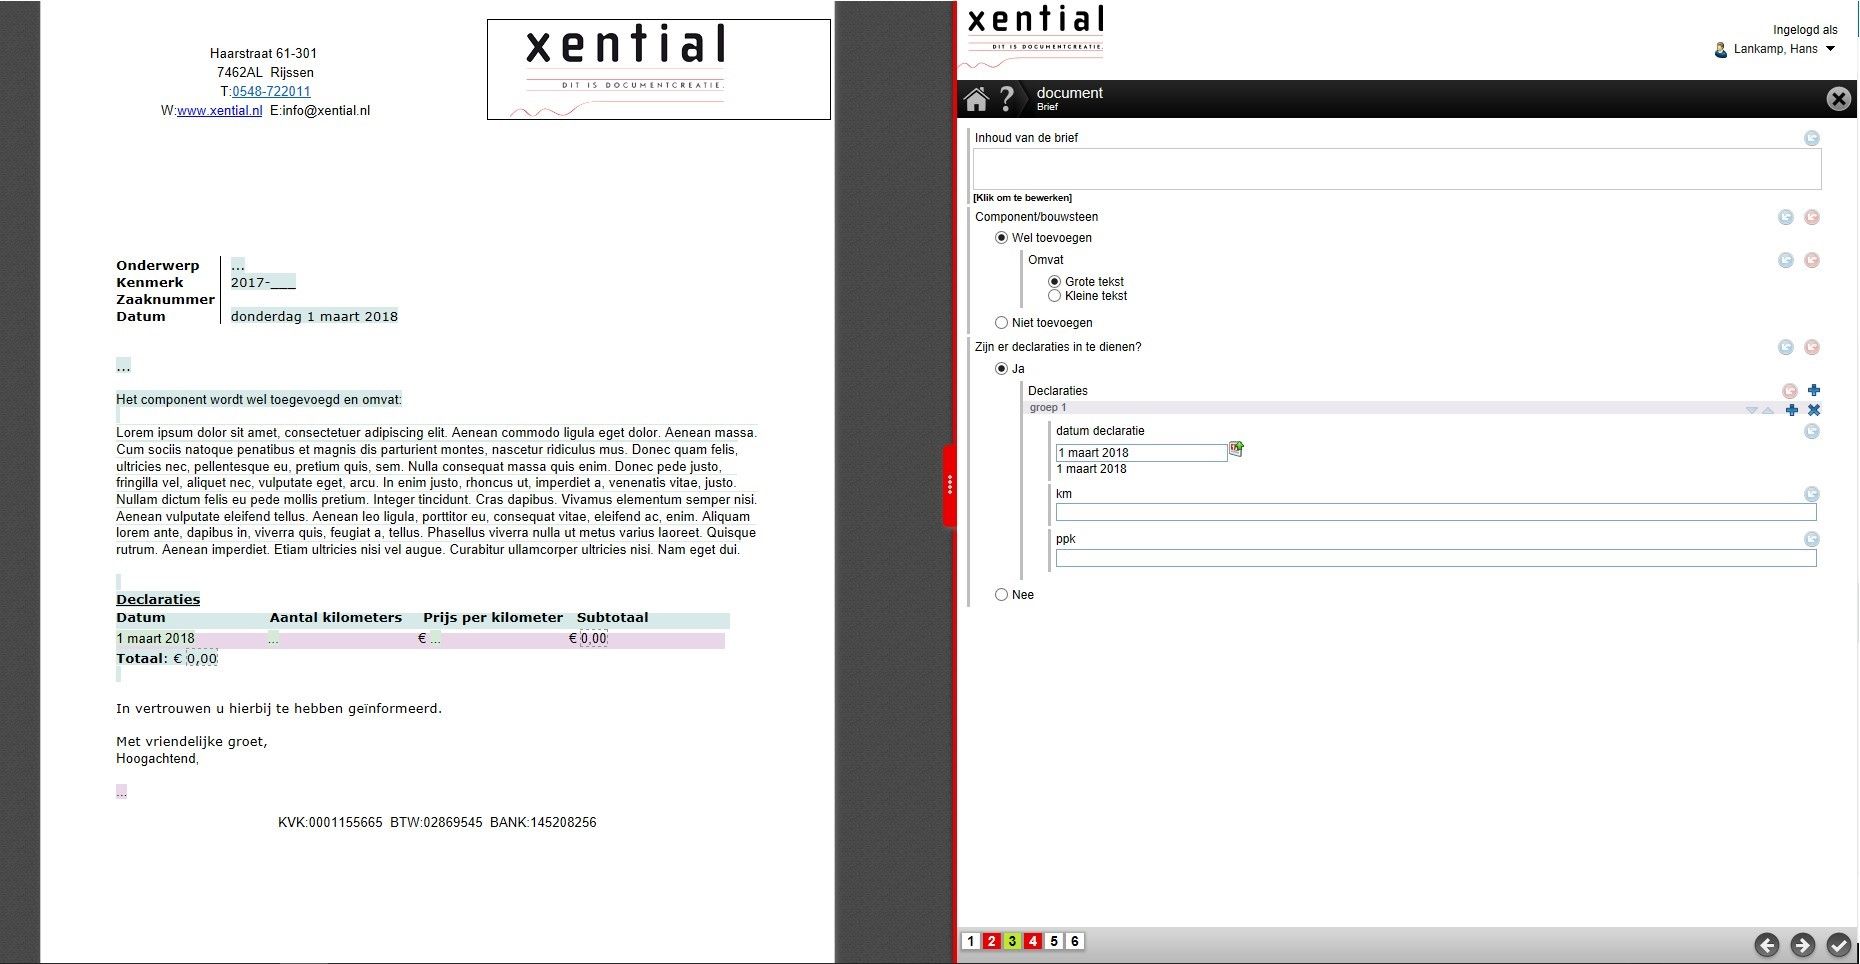The image size is (1860, 964).
Task: Jump to page 3 in the step navigator
Action: 1012,941
